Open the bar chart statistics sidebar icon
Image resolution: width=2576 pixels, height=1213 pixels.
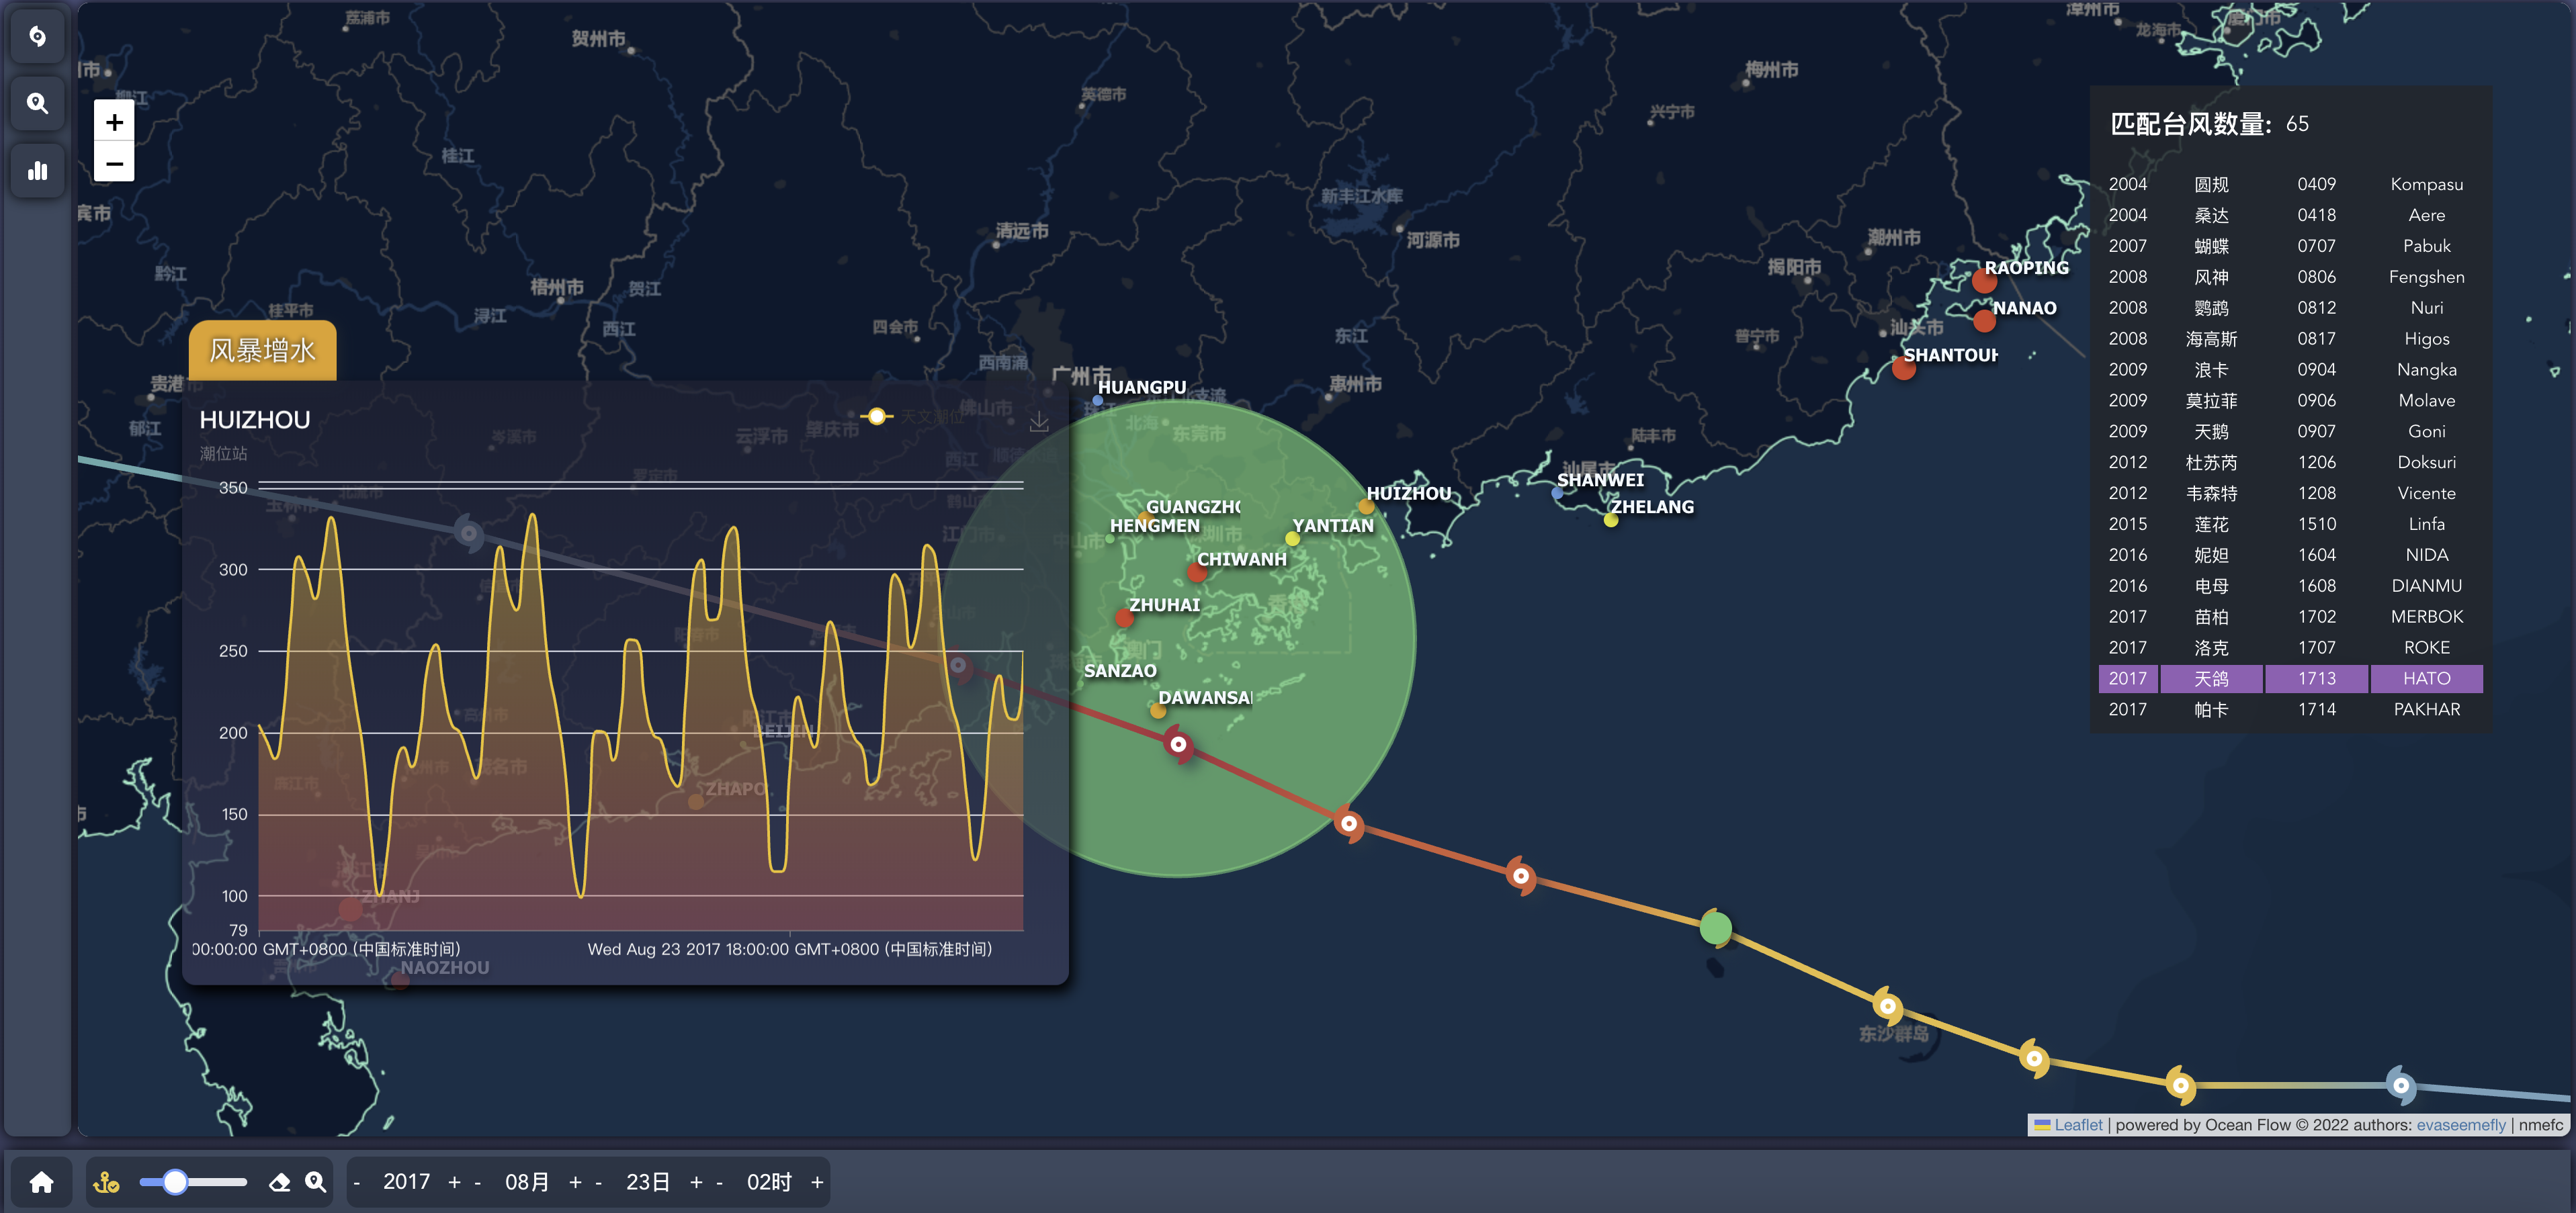click(x=38, y=170)
